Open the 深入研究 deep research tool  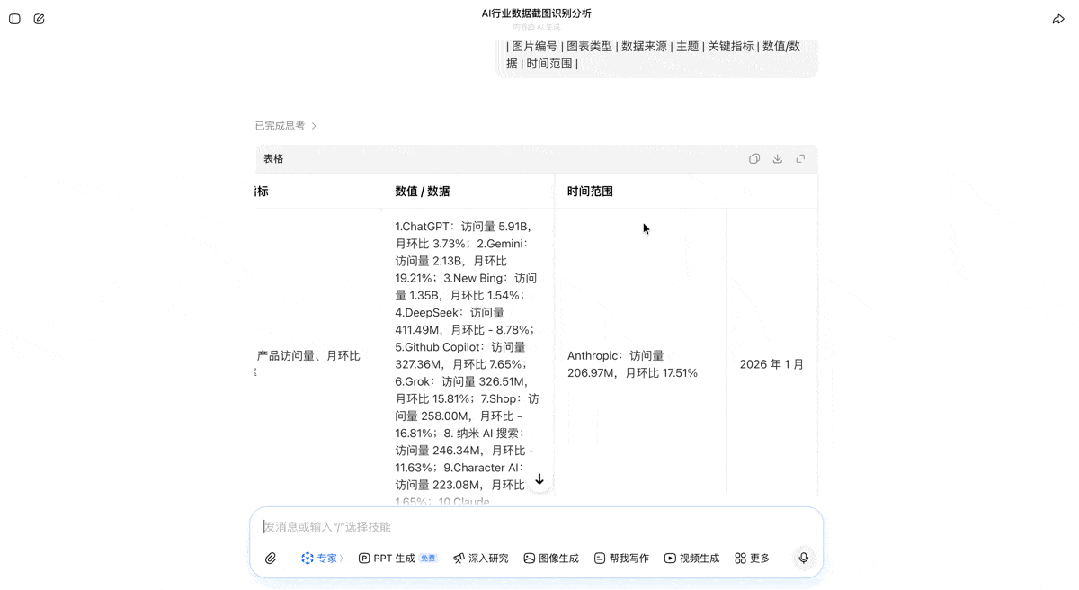[479, 558]
